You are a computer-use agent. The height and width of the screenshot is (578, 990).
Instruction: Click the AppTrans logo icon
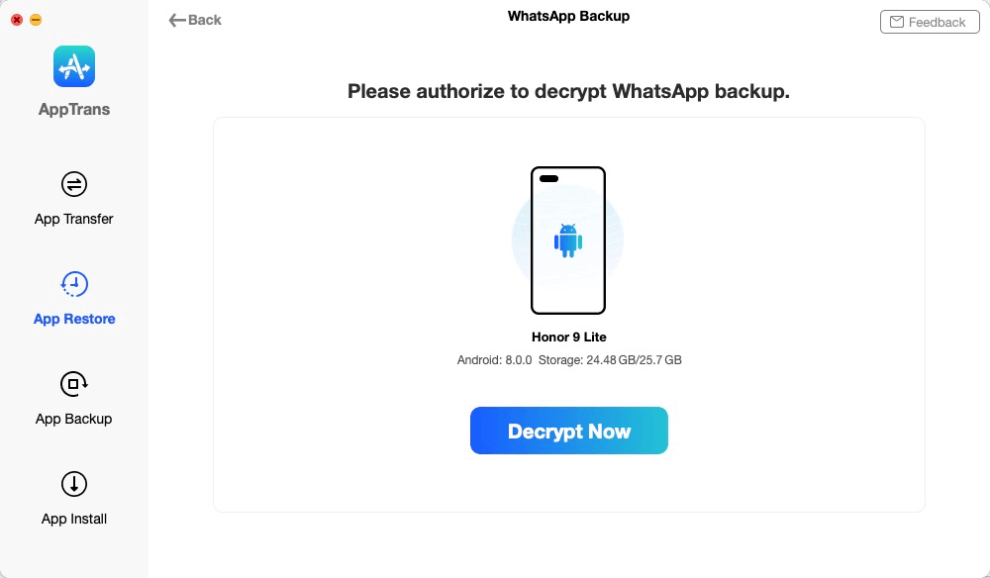click(74, 66)
